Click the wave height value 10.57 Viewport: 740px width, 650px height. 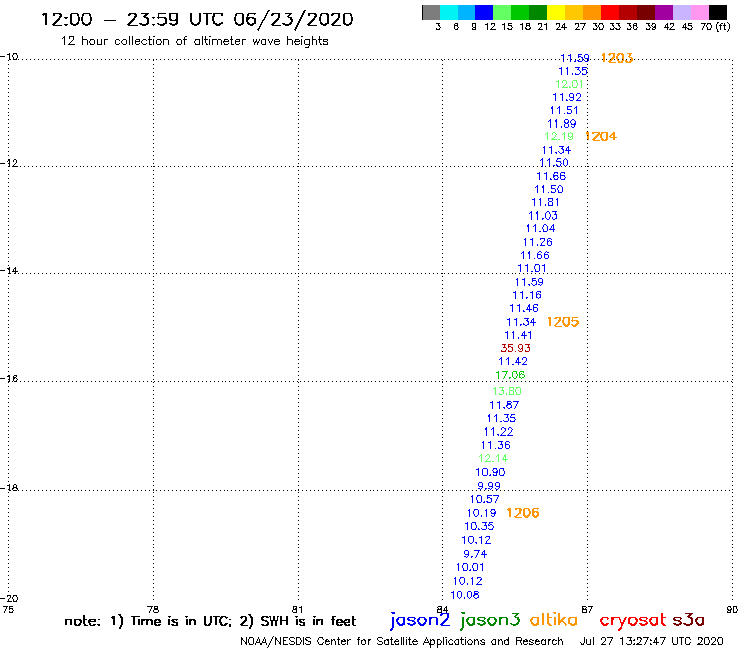(484, 499)
